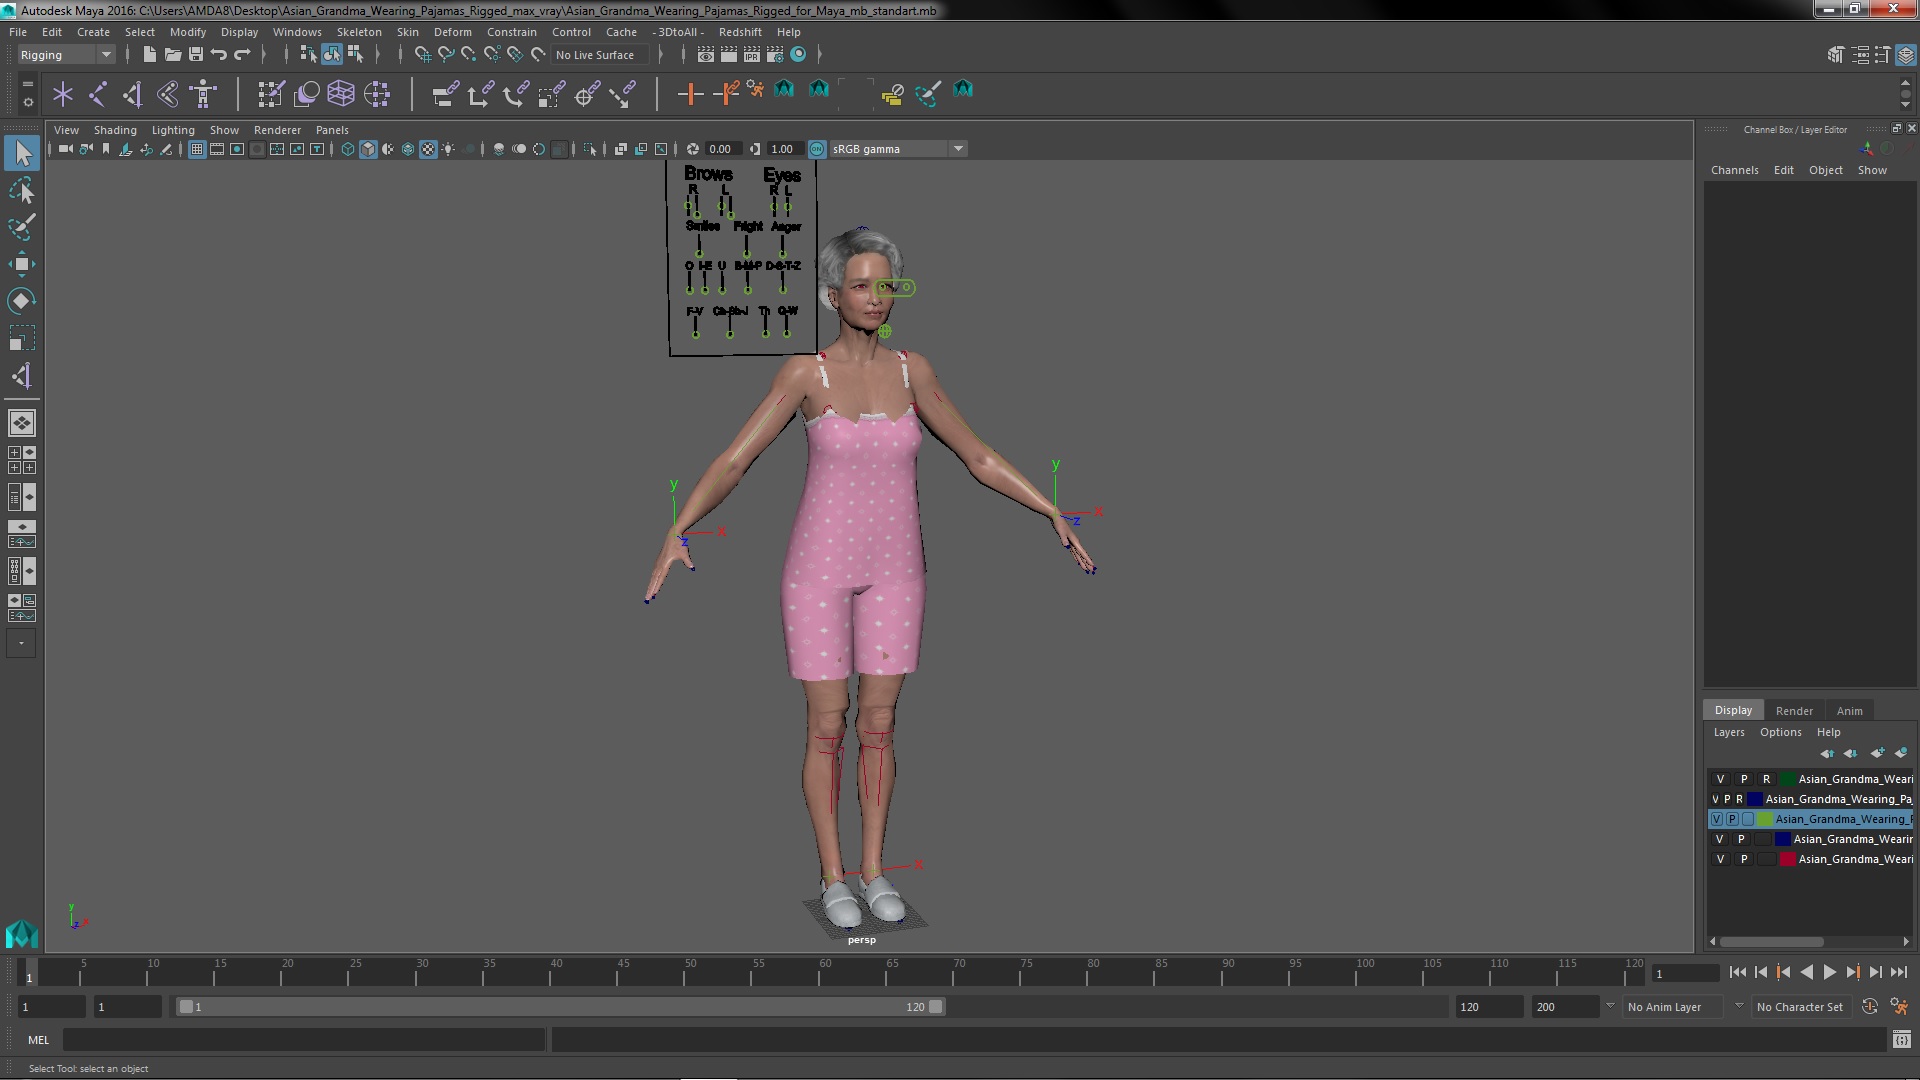Click the Create Lattice shelf icon
The width and height of the screenshot is (1920, 1080).
pos(341,94)
